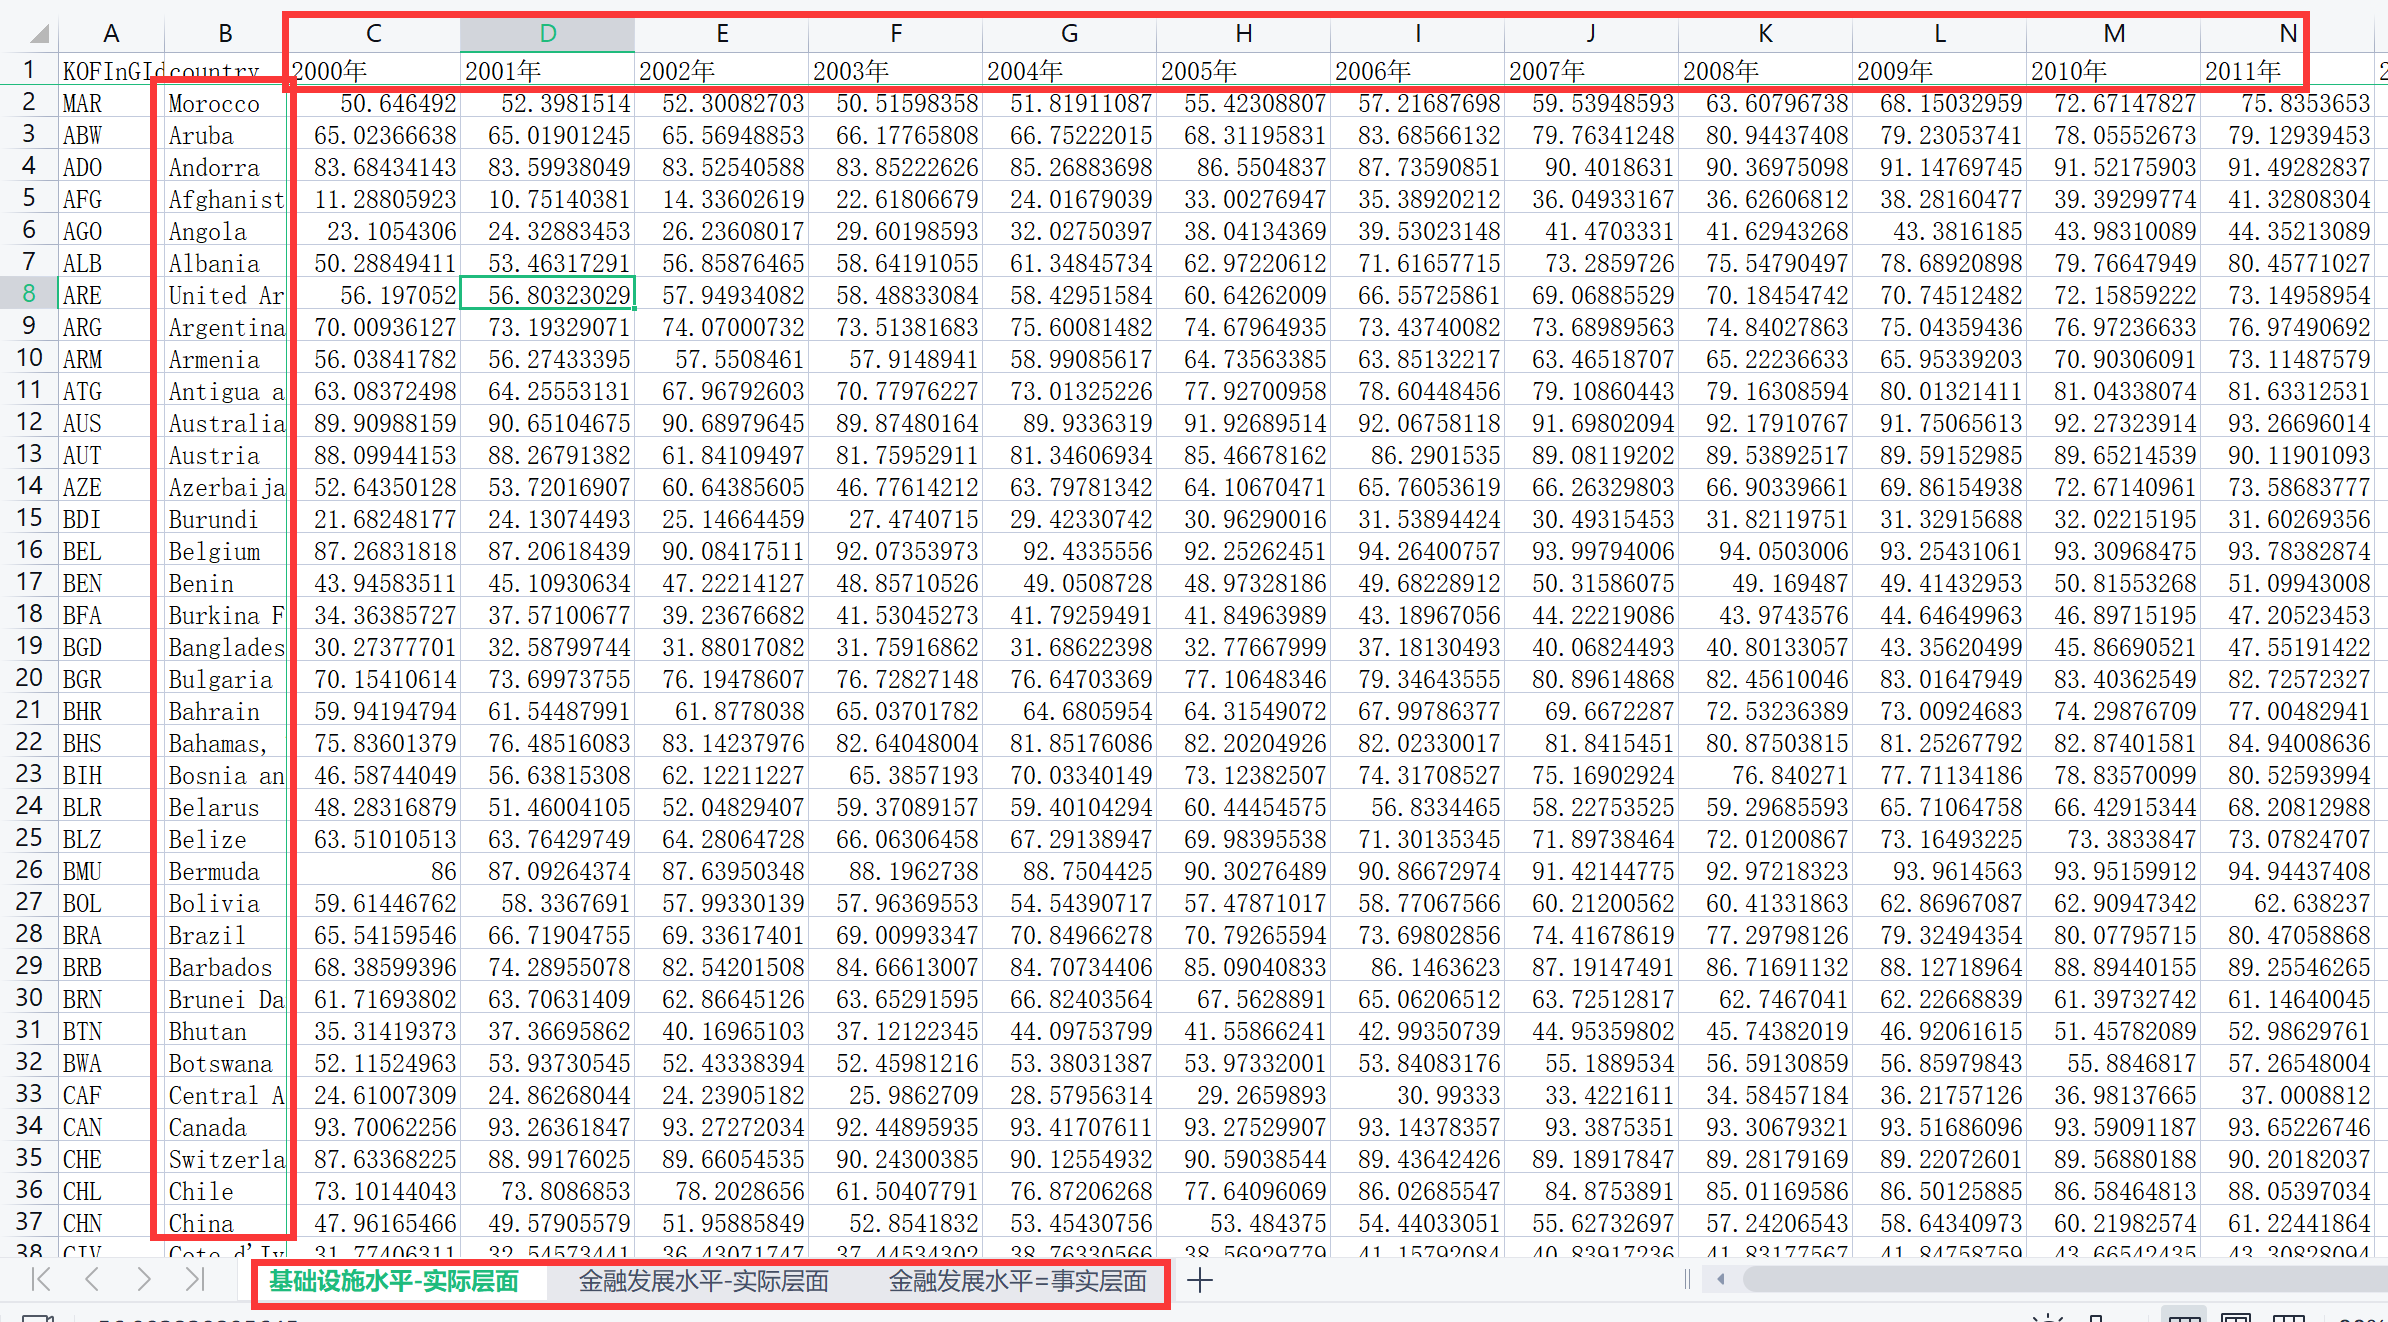Image resolution: width=2388 pixels, height=1322 pixels.
Task: Select column H header
Action: [x=1243, y=34]
